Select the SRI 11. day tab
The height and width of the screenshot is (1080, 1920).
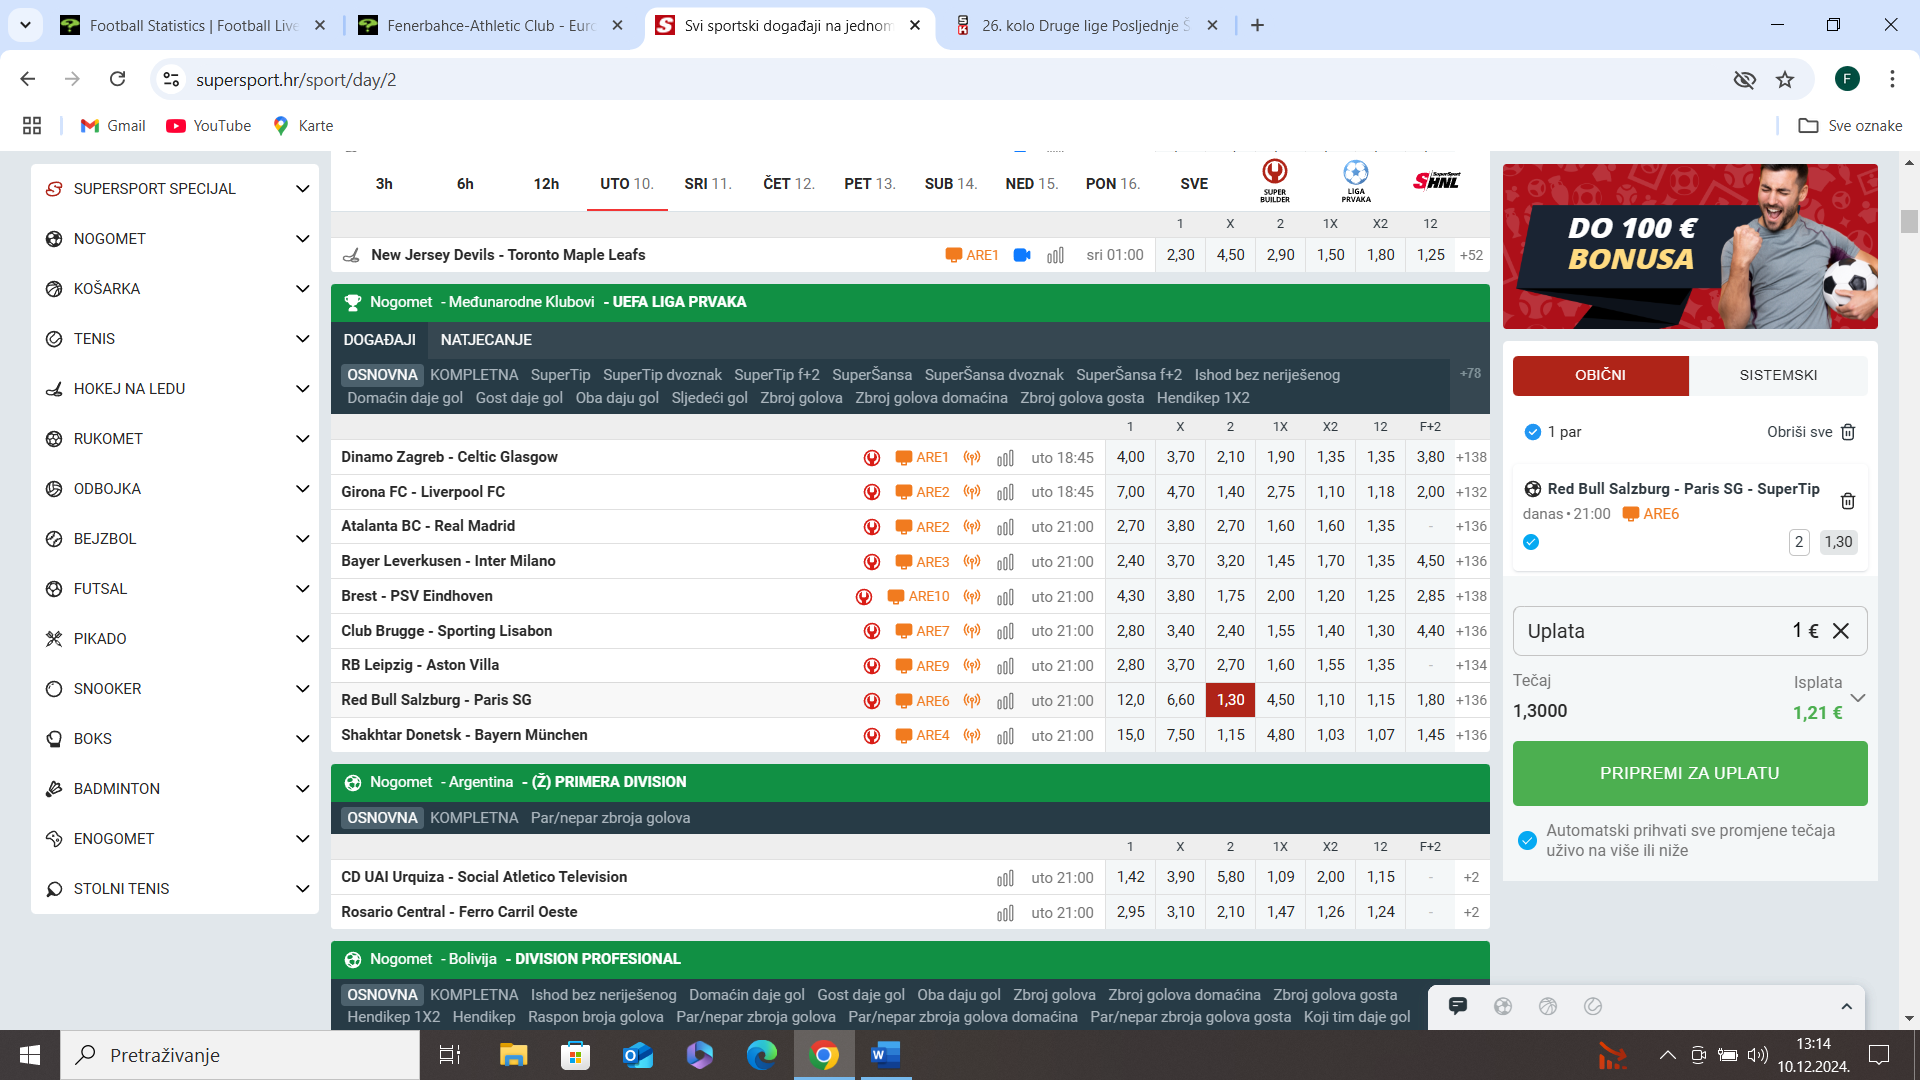pos(707,184)
